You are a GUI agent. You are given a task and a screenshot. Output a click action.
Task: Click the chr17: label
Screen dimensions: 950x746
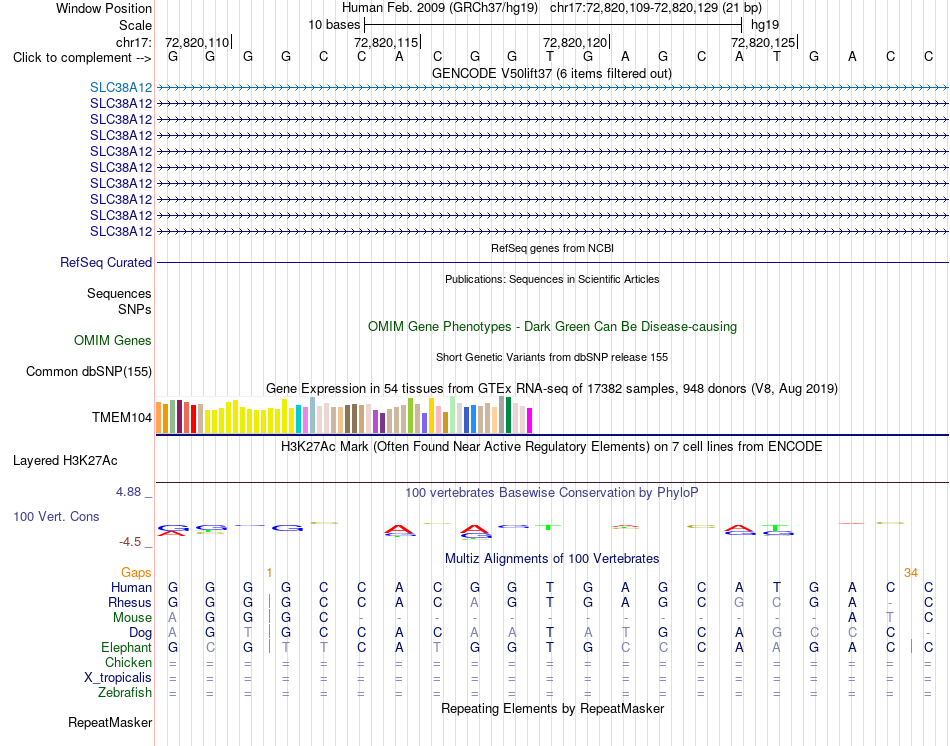coord(134,42)
